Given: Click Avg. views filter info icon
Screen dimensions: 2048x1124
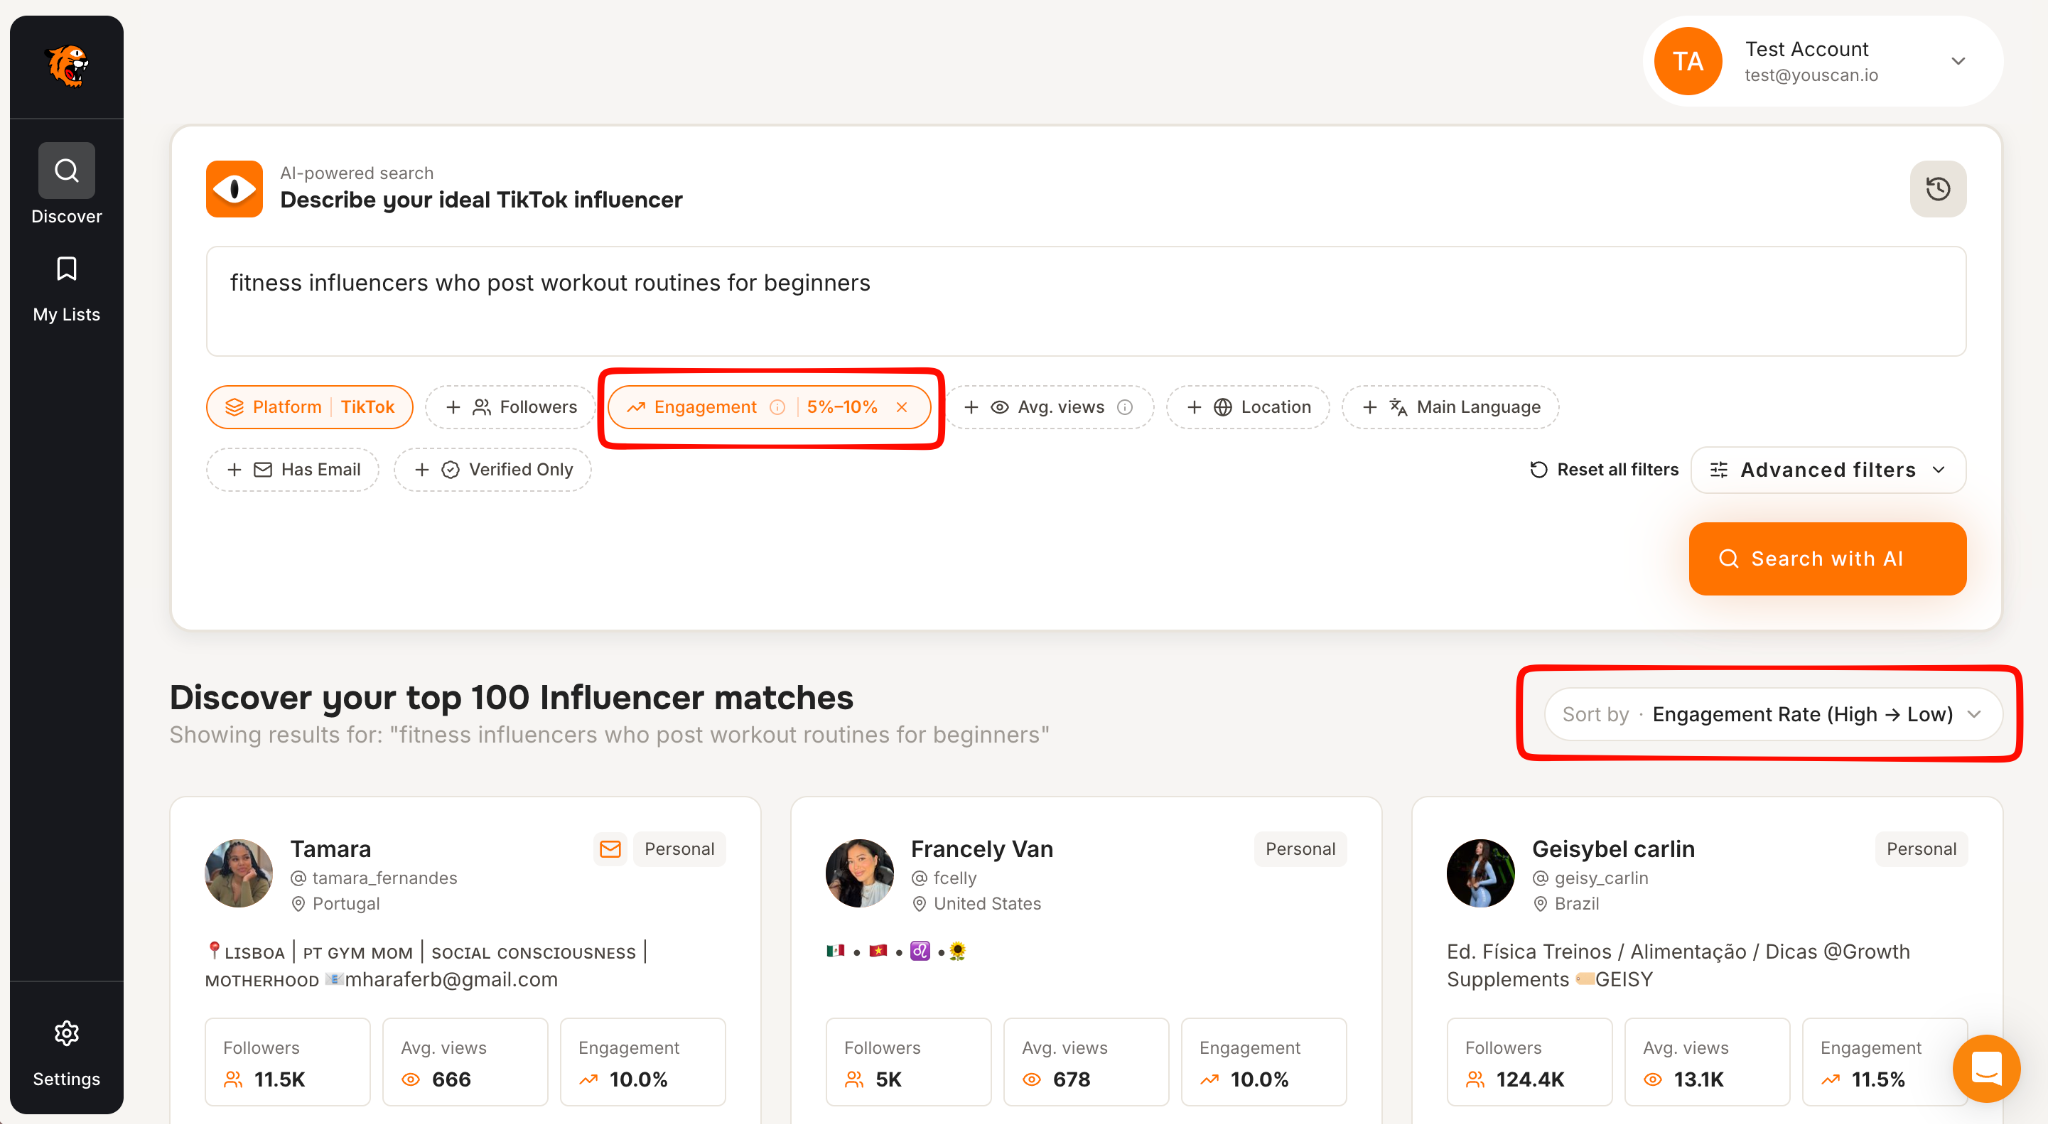Looking at the screenshot, I should pyautogui.click(x=1125, y=407).
